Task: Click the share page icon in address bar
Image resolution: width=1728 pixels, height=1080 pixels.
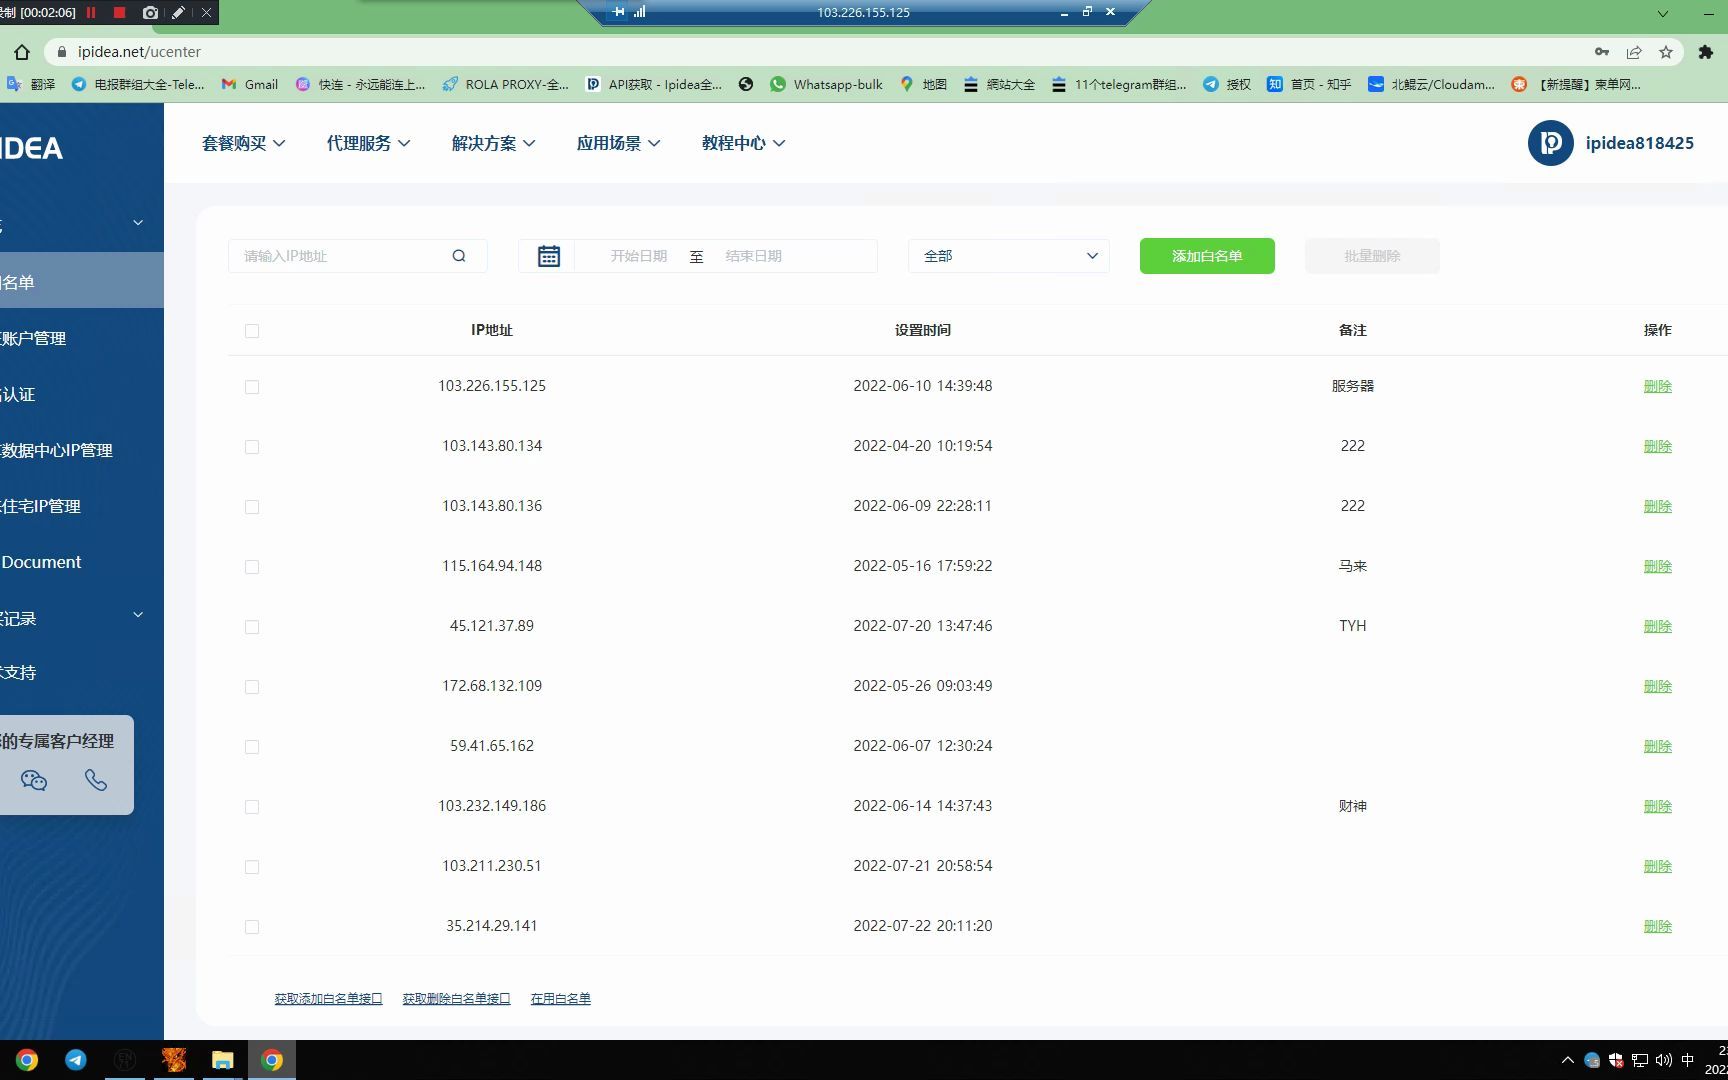Action: 1634,52
